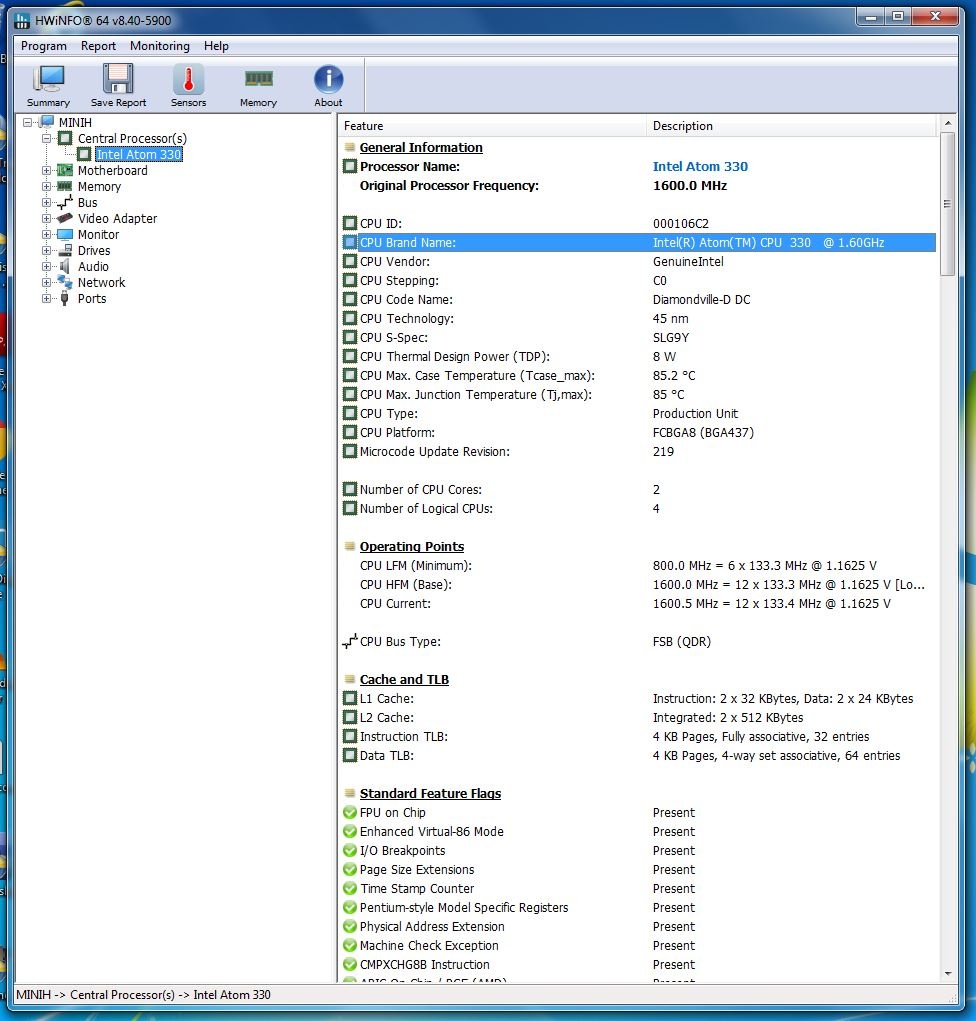
Task: Click the HWiNFO title bar app icon
Action: tap(22, 20)
